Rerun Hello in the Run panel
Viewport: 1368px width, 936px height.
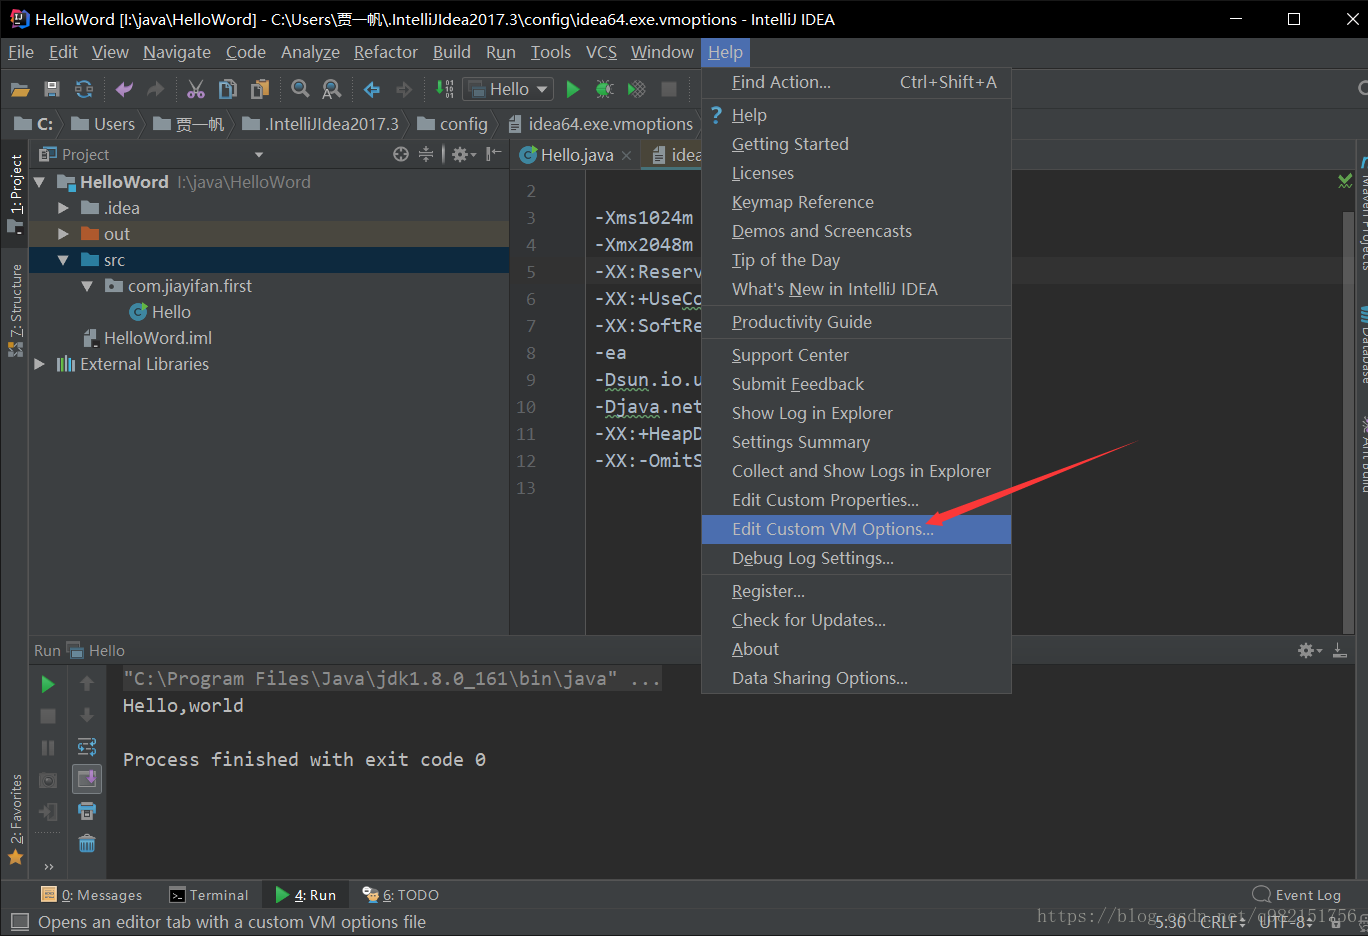coord(48,684)
